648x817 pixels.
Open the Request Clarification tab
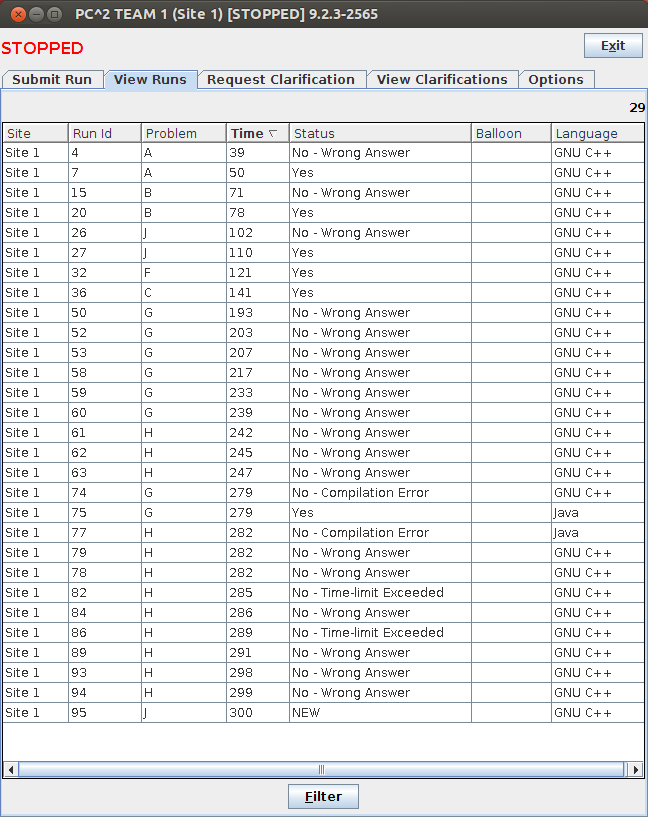(281, 80)
